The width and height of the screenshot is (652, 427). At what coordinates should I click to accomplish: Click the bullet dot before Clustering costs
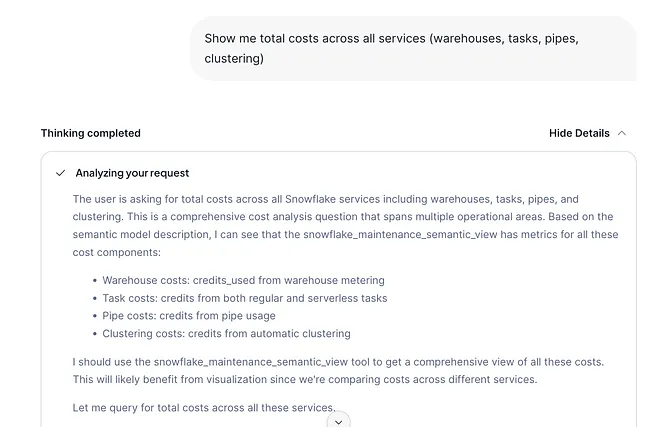point(94,334)
